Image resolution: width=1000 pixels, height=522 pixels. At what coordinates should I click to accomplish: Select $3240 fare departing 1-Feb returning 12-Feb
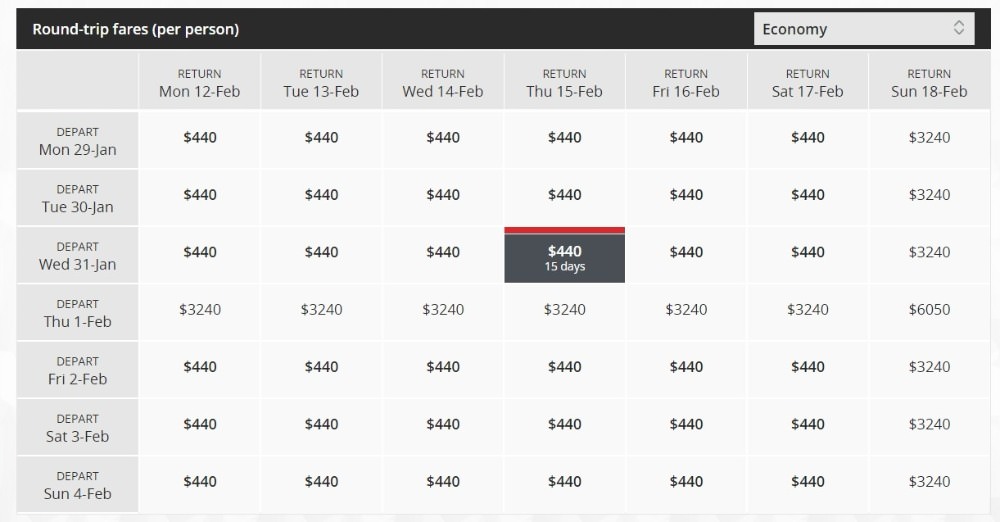coord(200,310)
